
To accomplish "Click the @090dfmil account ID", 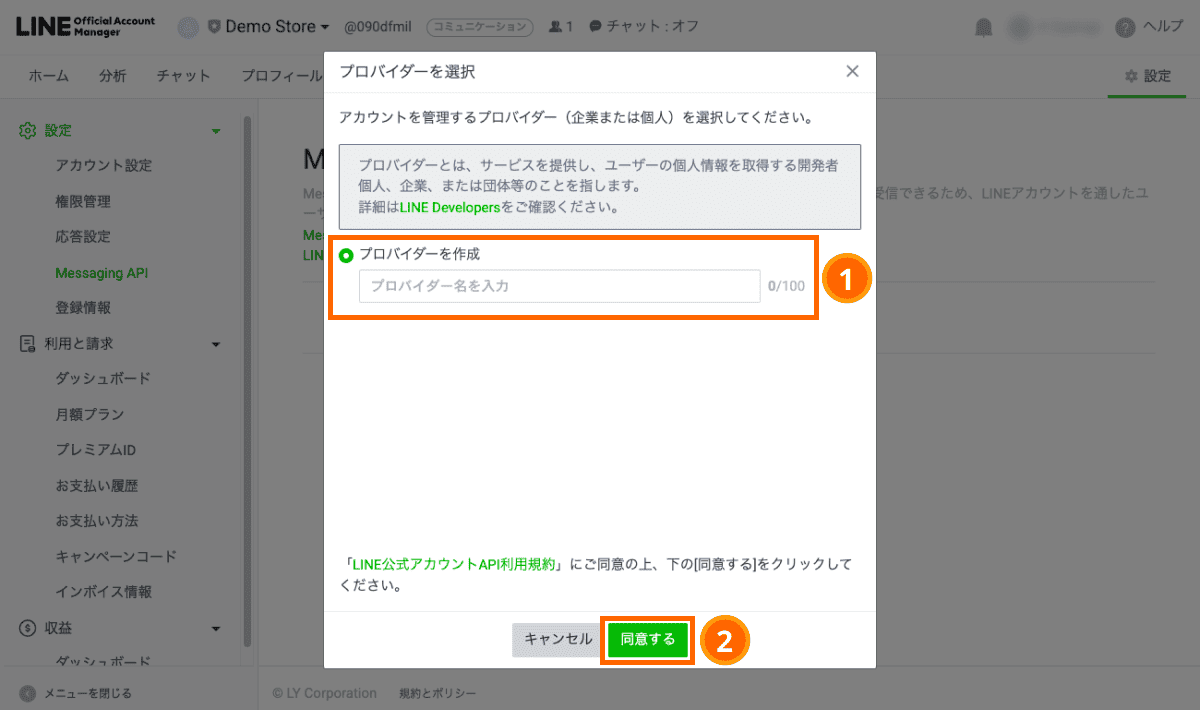I will tap(380, 27).
